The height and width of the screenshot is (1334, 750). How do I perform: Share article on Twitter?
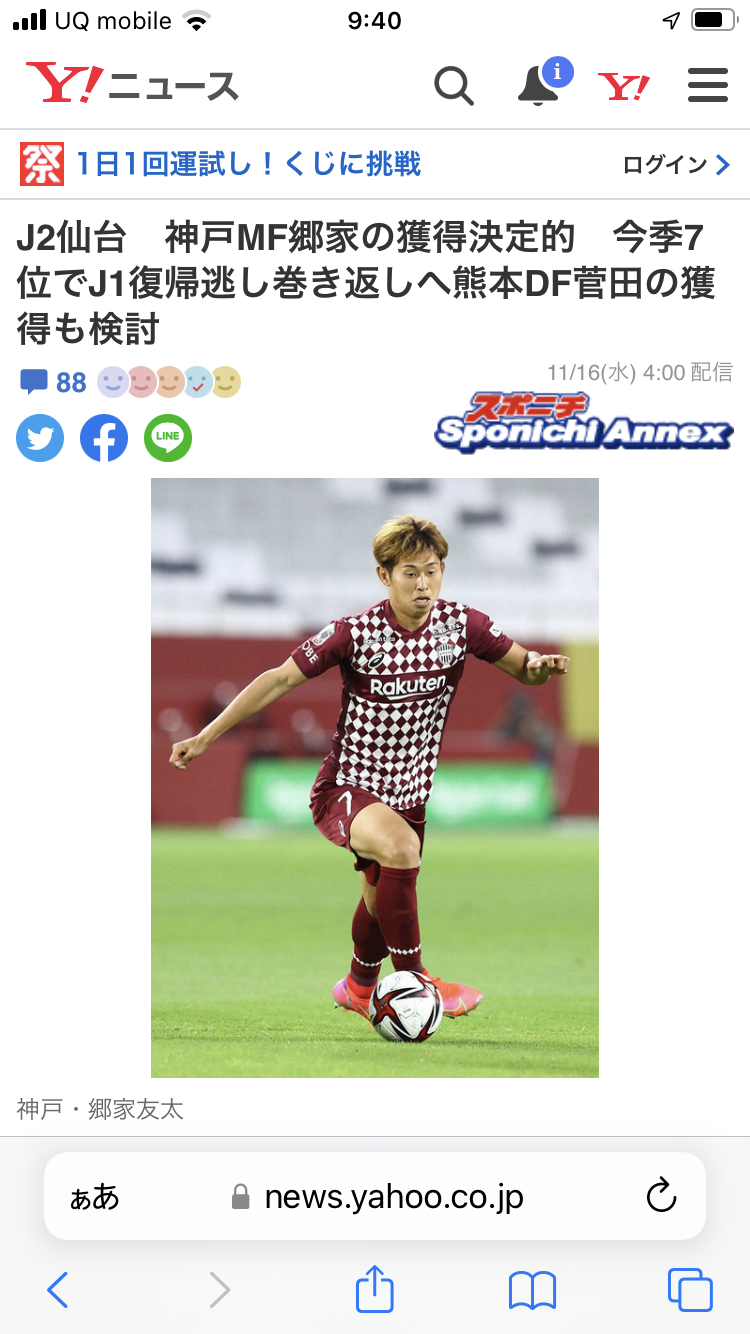click(40, 438)
